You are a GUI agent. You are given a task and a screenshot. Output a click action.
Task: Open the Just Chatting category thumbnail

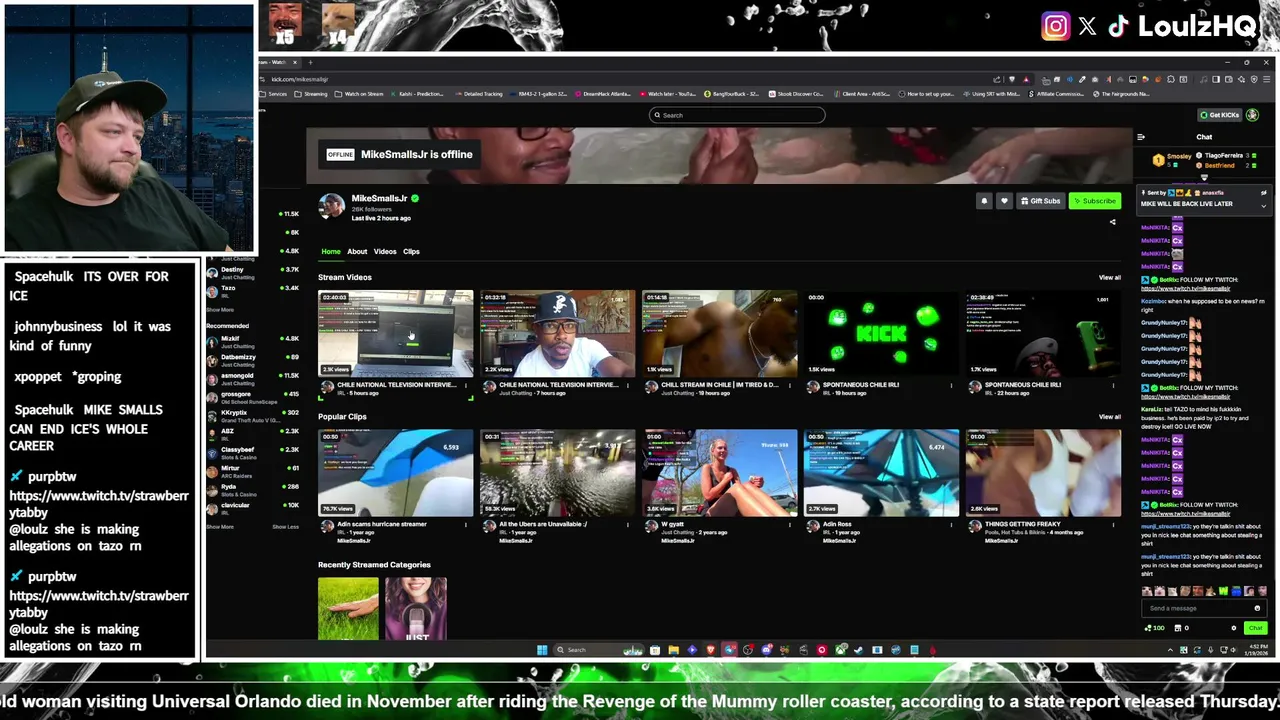[416, 608]
